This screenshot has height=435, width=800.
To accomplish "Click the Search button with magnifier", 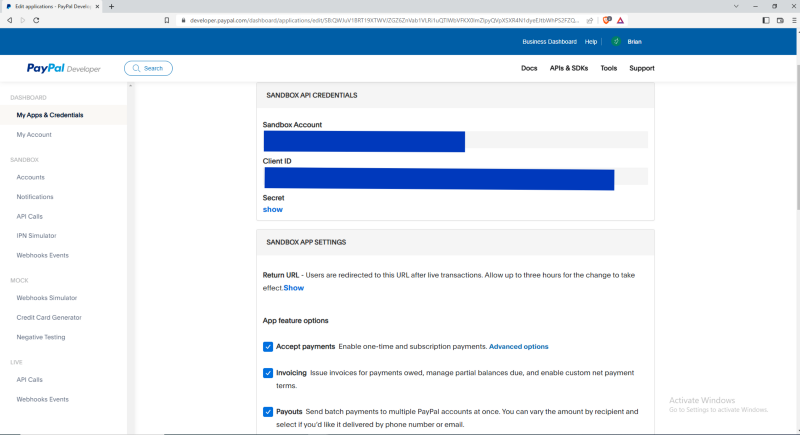I will 148,68.
